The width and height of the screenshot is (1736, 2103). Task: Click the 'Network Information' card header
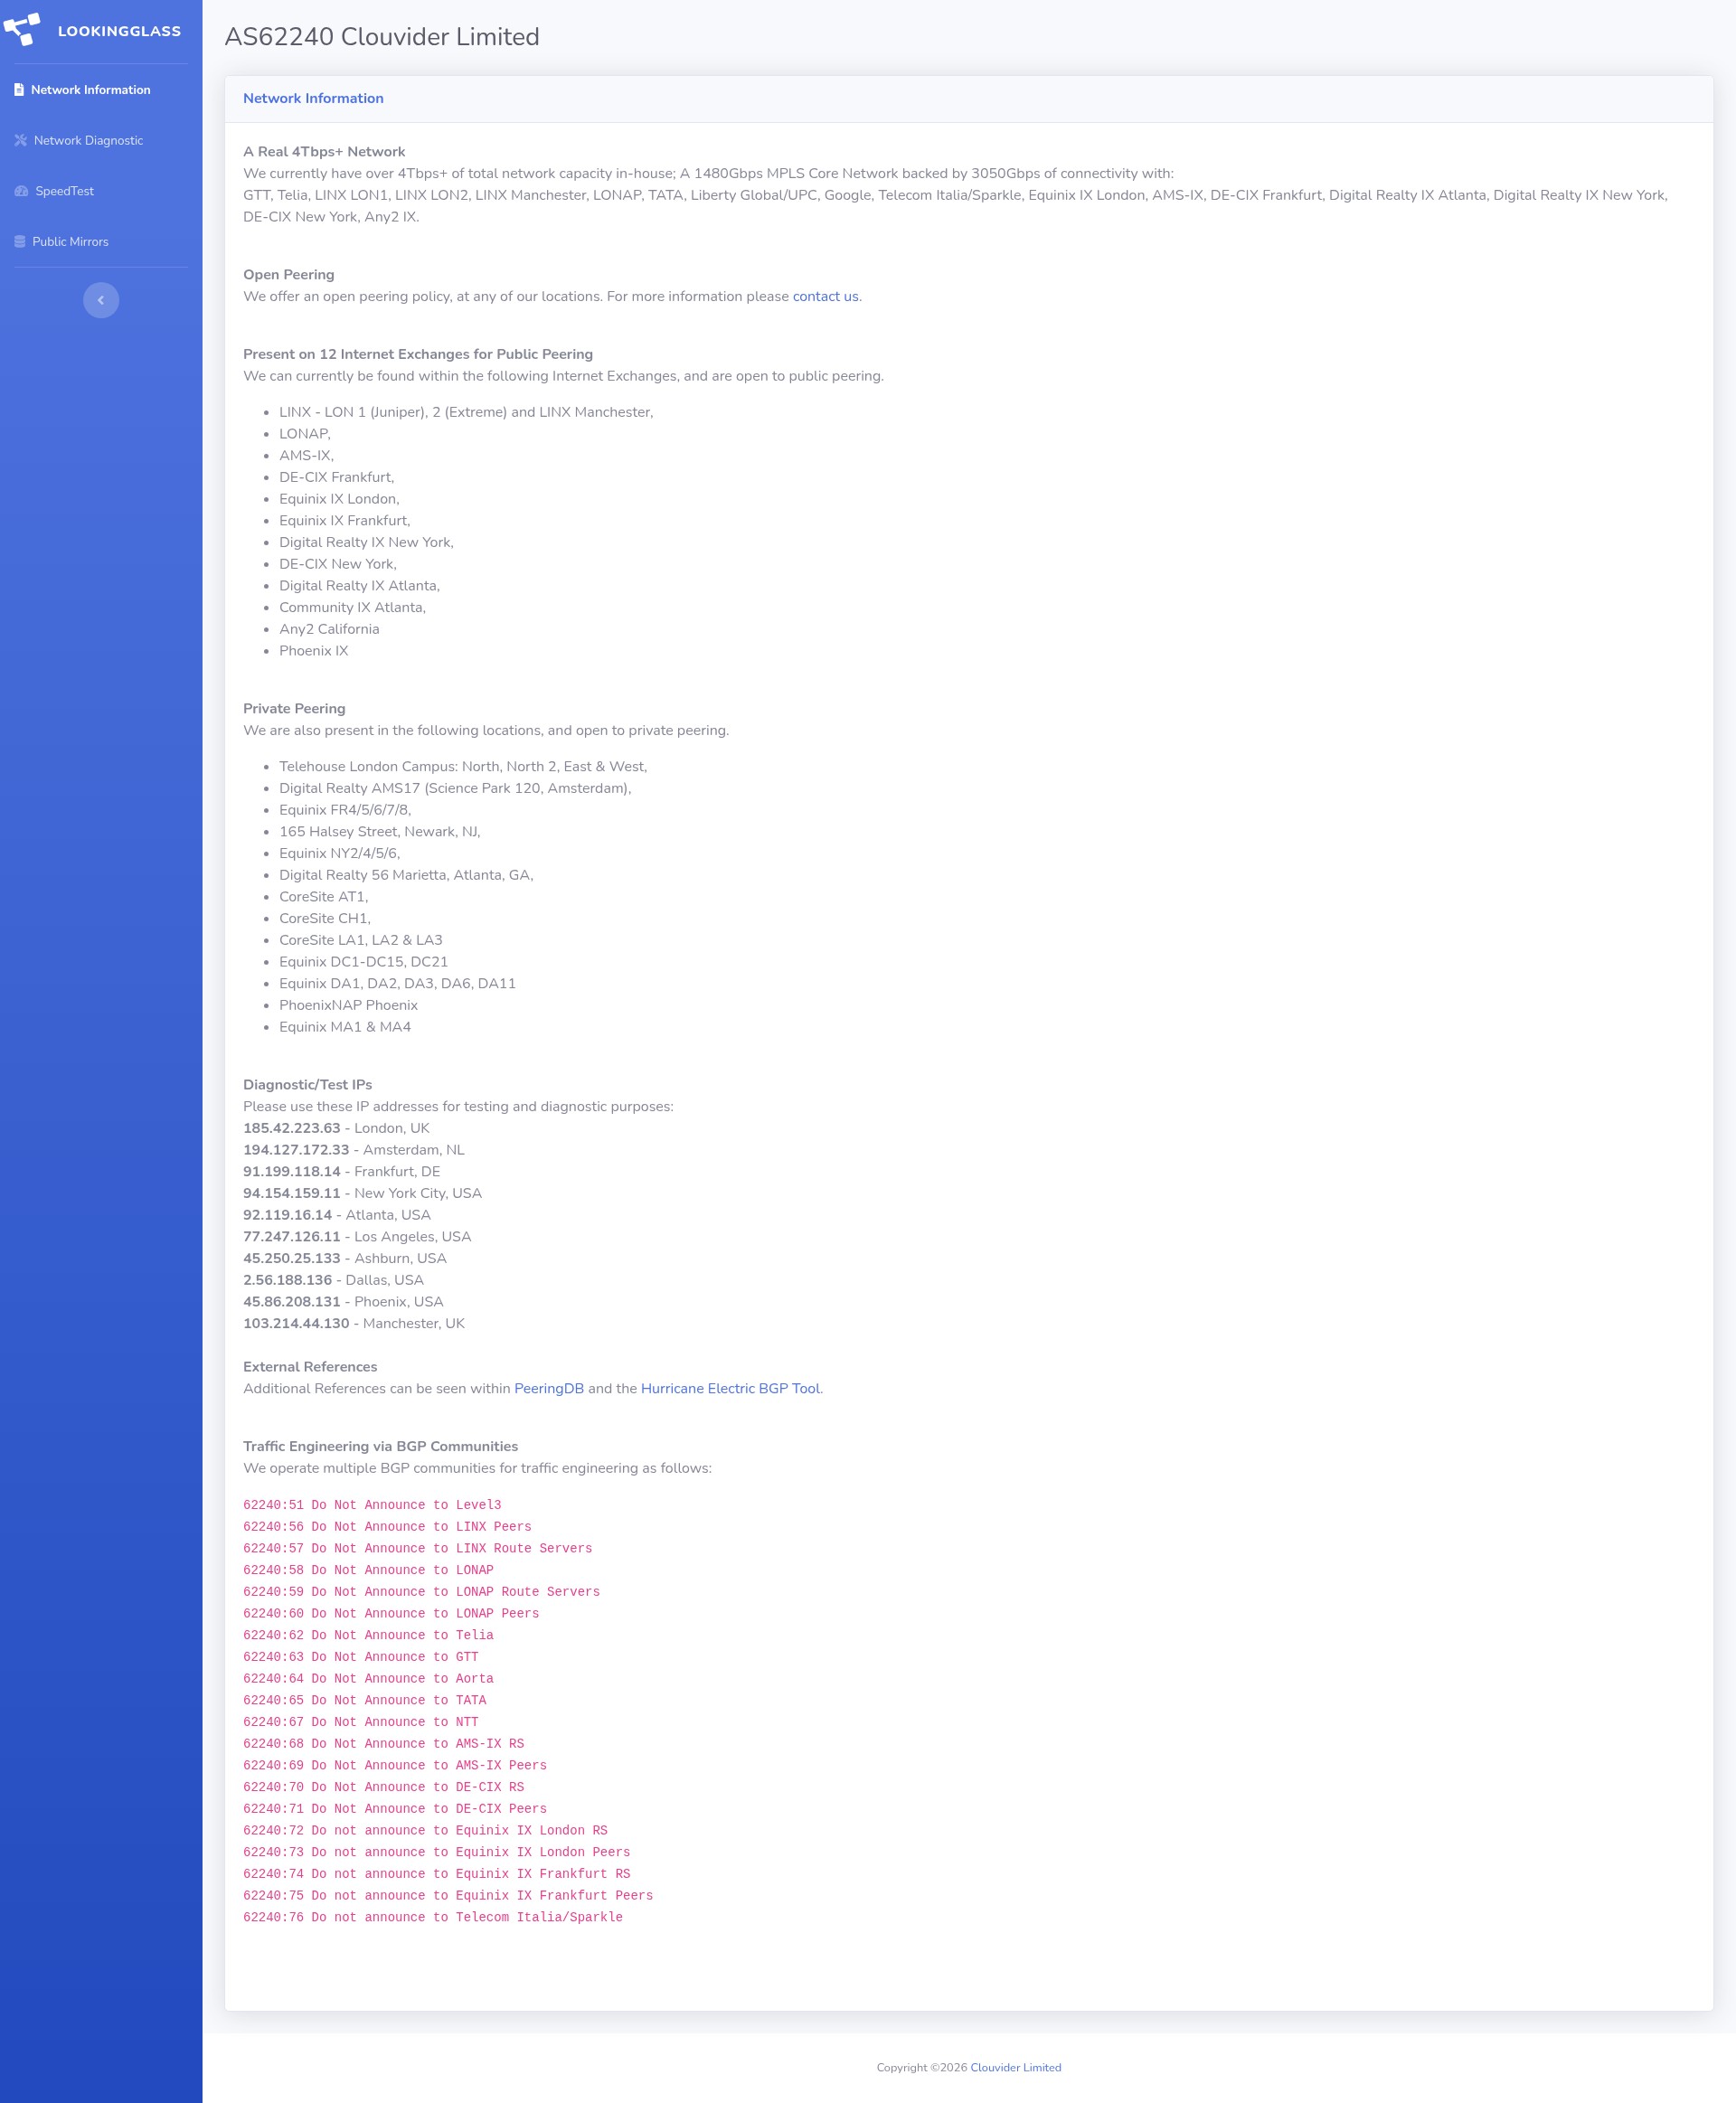(x=313, y=99)
